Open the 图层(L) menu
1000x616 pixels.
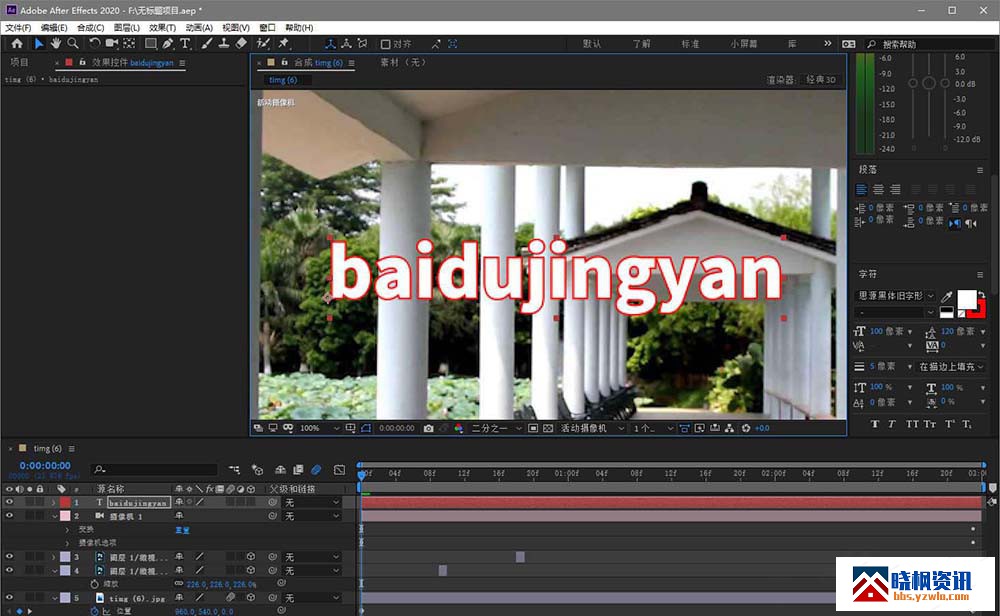tap(126, 27)
